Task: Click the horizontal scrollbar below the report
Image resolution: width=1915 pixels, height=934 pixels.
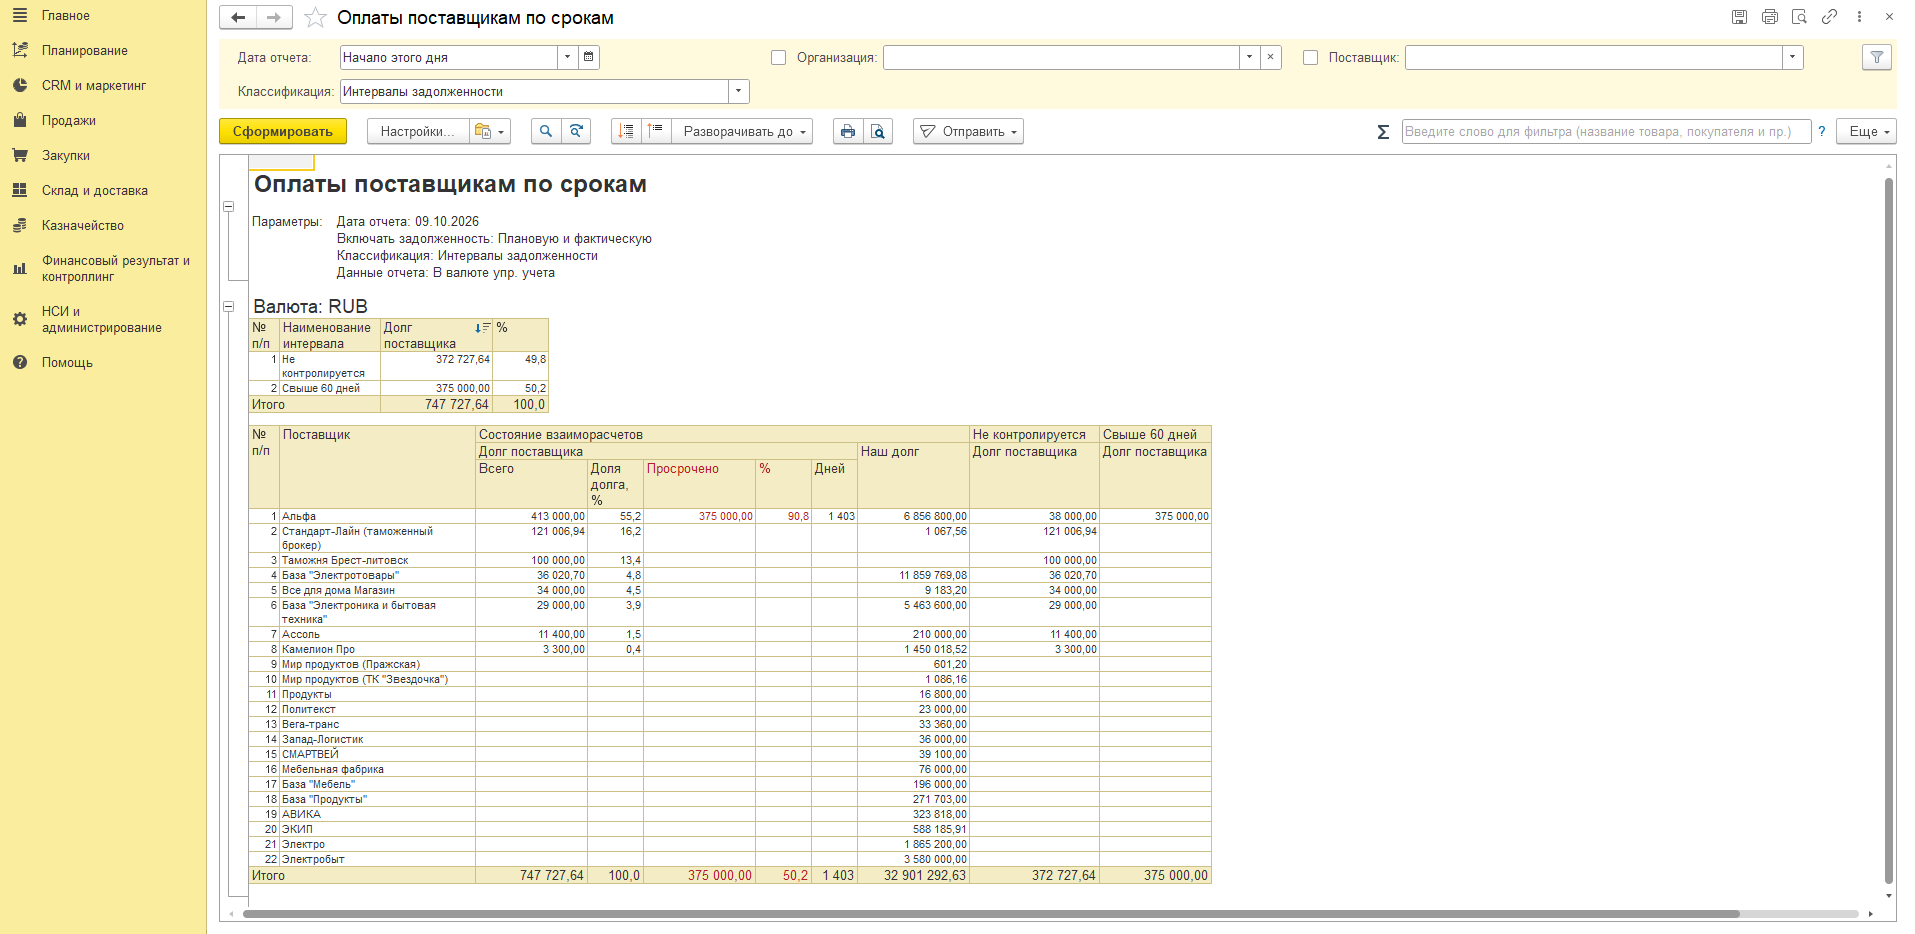Action: (x=990, y=914)
